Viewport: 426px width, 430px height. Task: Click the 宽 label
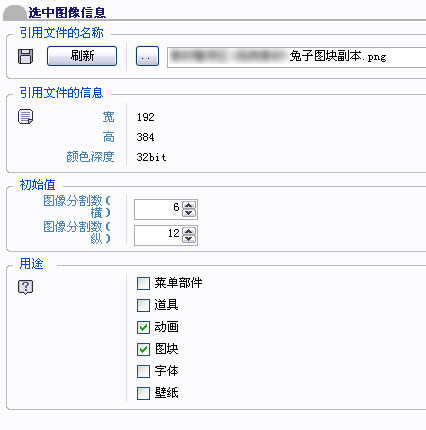coord(108,117)
